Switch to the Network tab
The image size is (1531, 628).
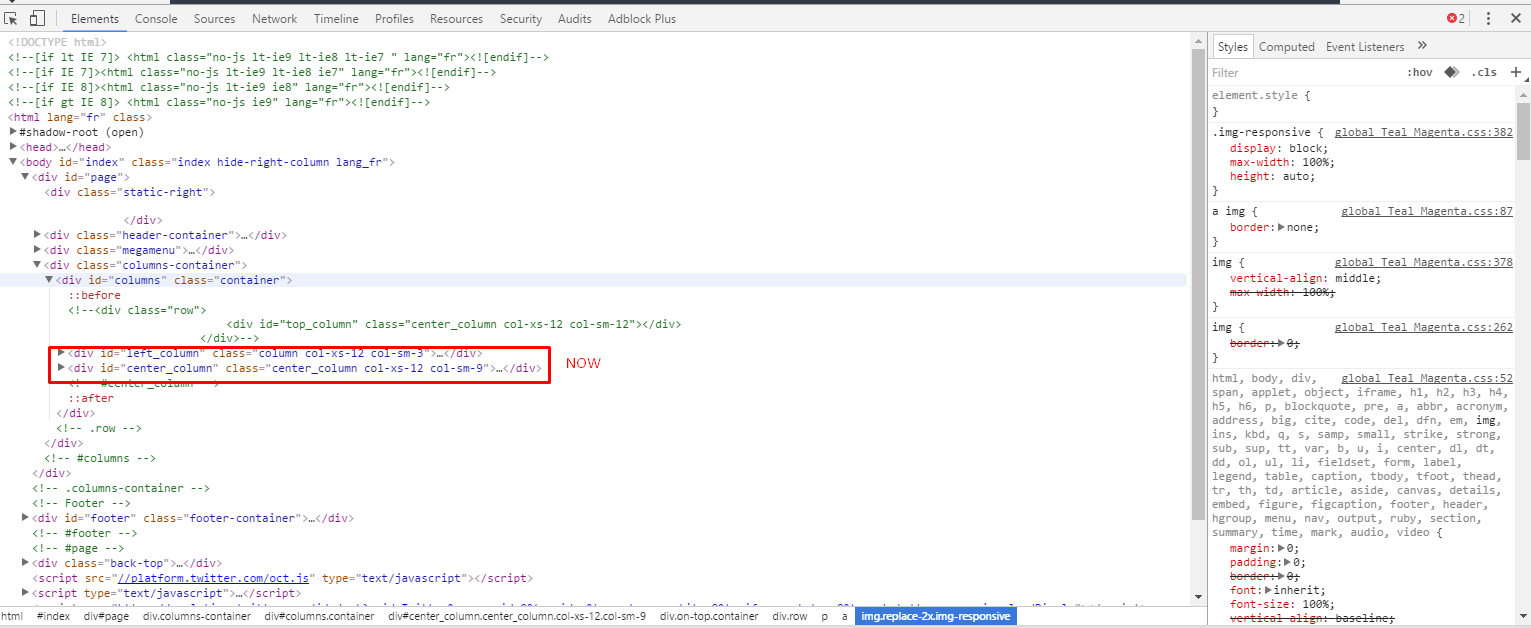tap(274, 18)
